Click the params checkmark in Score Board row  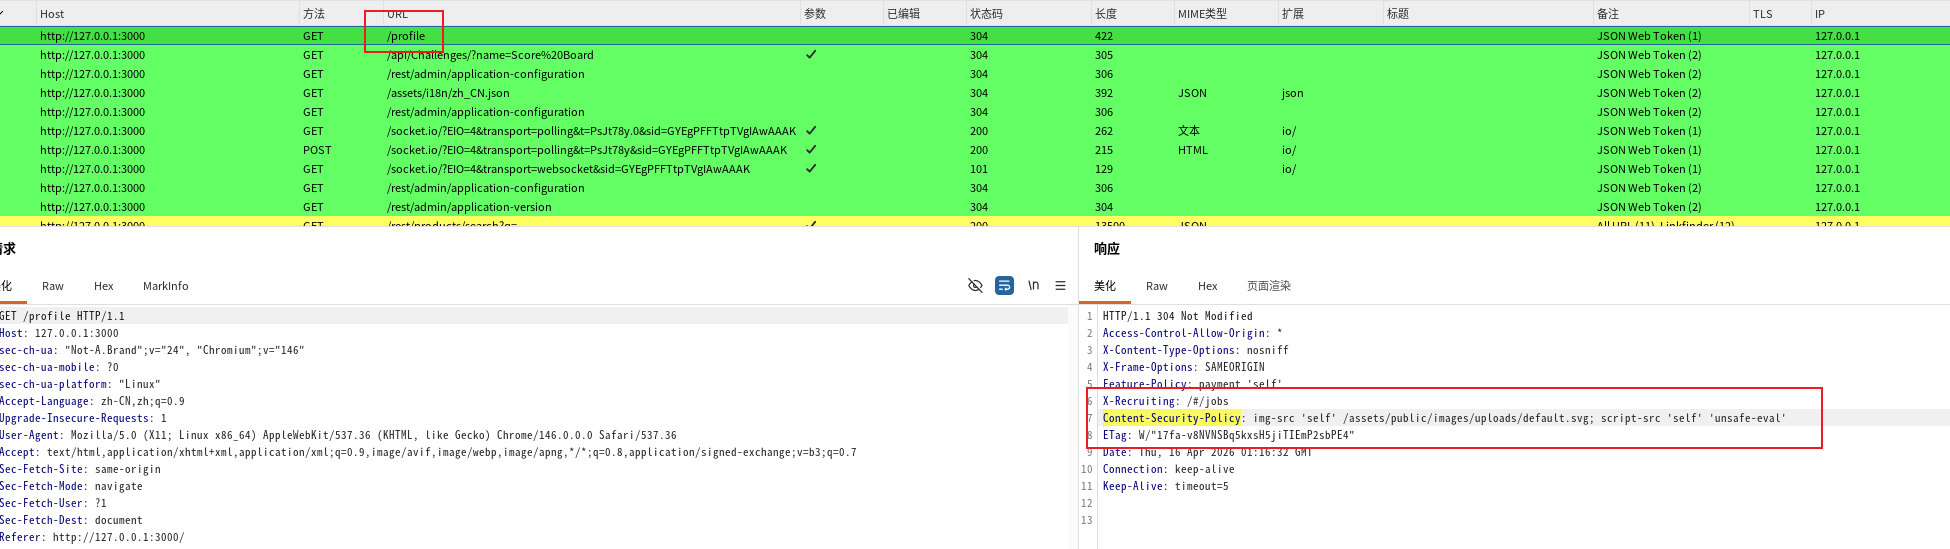click(811, 55)
